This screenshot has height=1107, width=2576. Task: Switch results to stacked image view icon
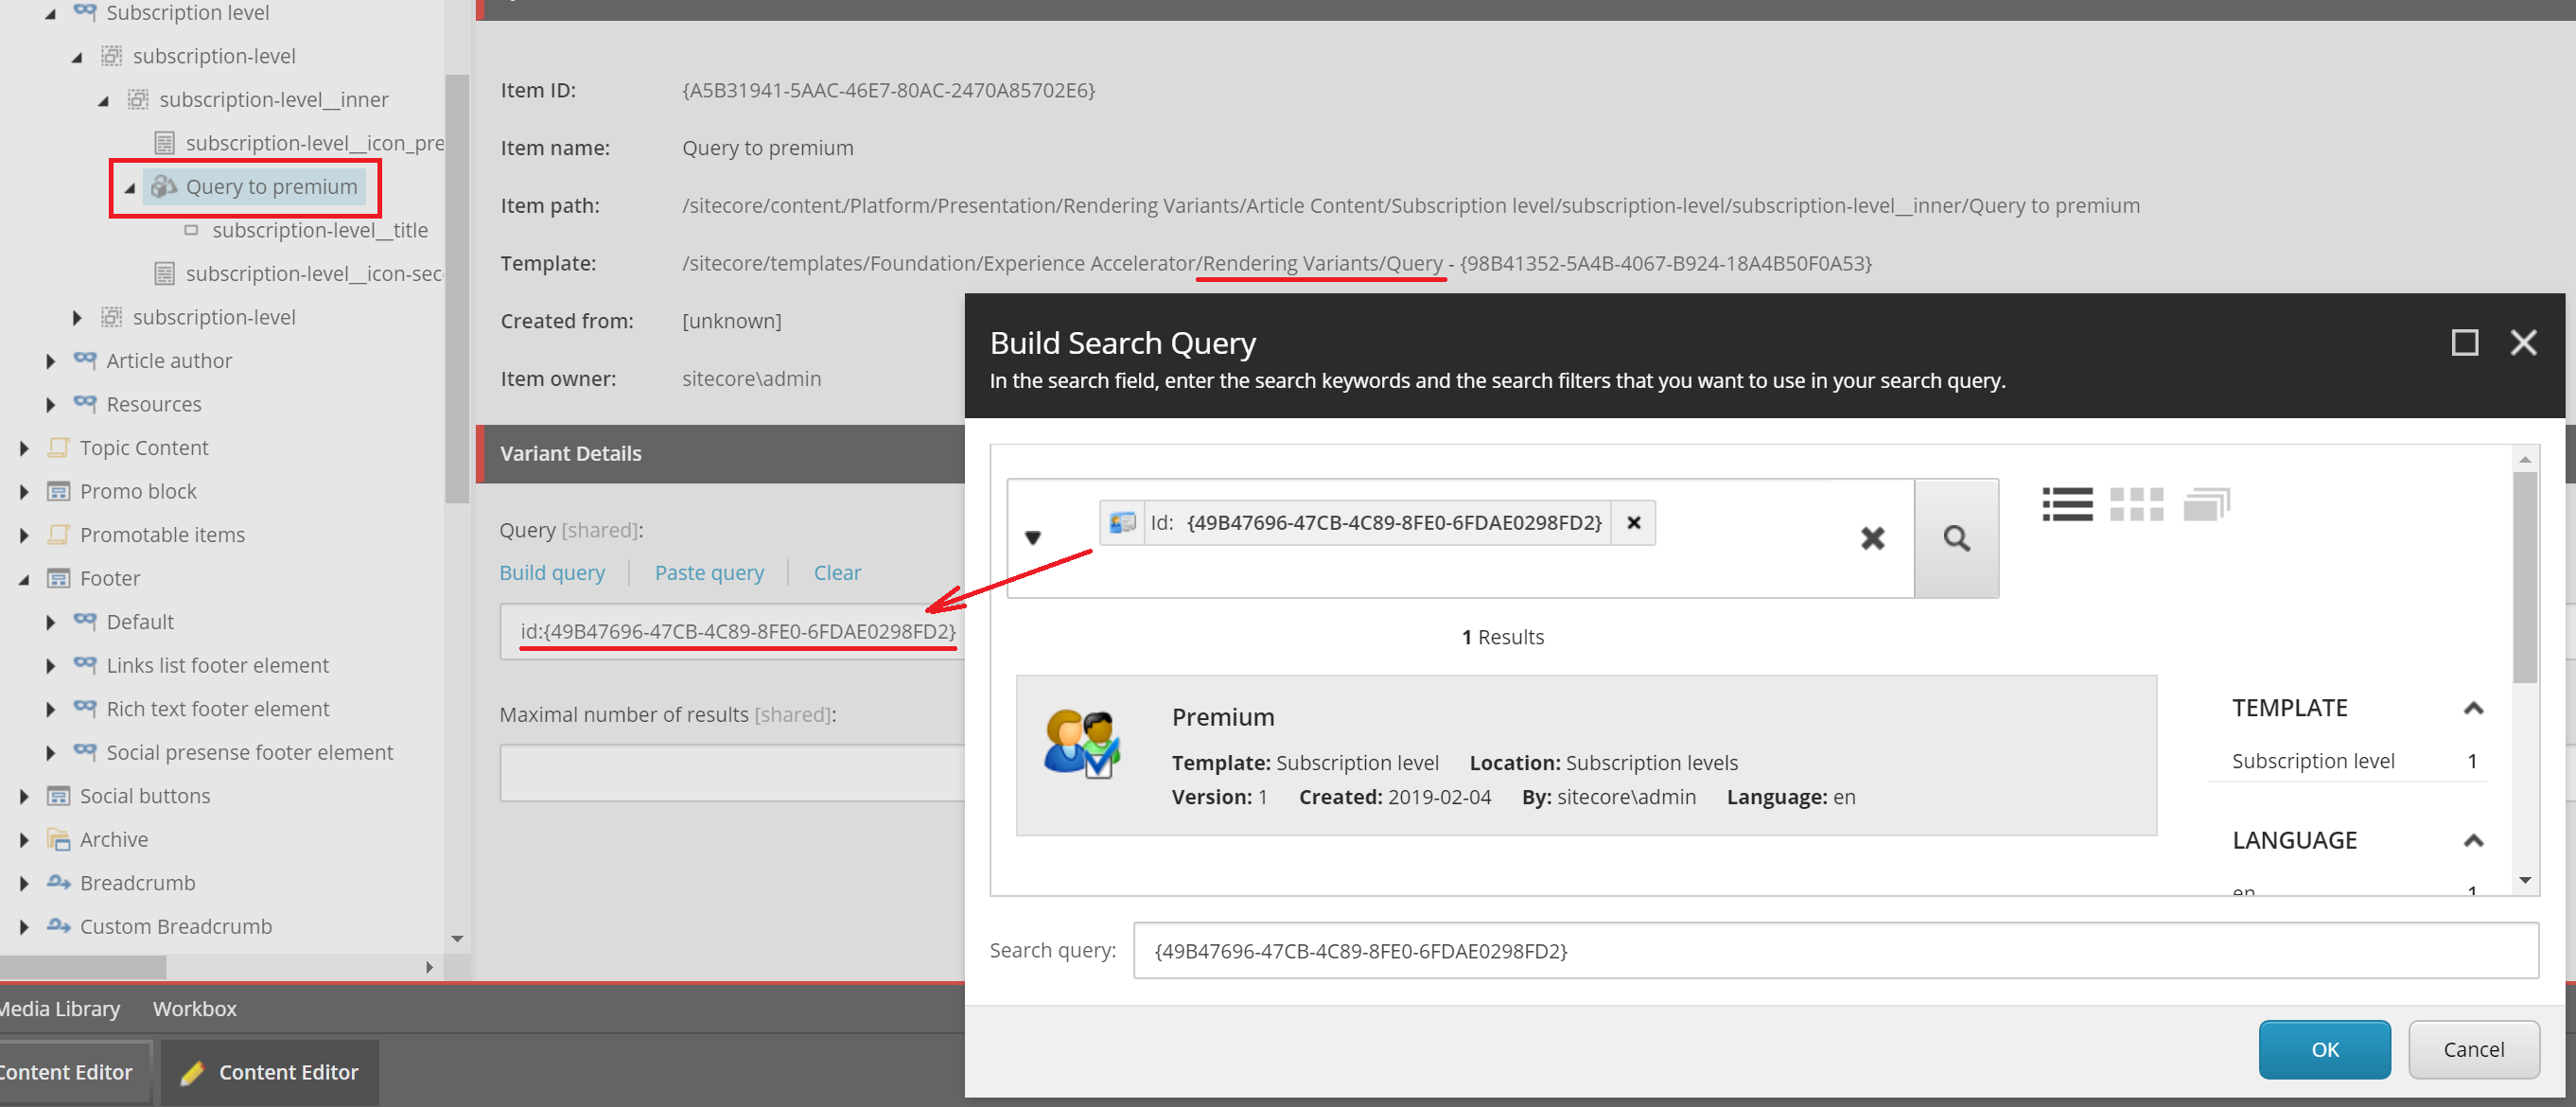pyautogui.click(x=2205, y=504)
